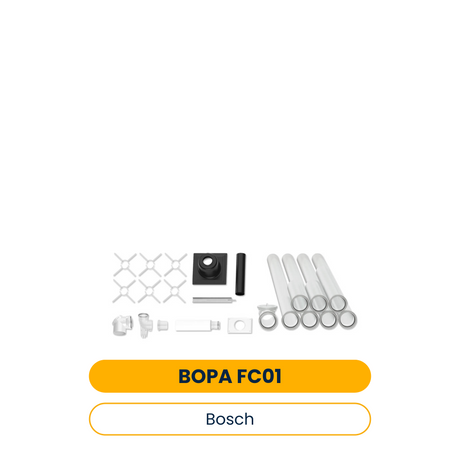Click the rightmost front tube opening
Screen dimensions: 460x460
coord(348,319)
